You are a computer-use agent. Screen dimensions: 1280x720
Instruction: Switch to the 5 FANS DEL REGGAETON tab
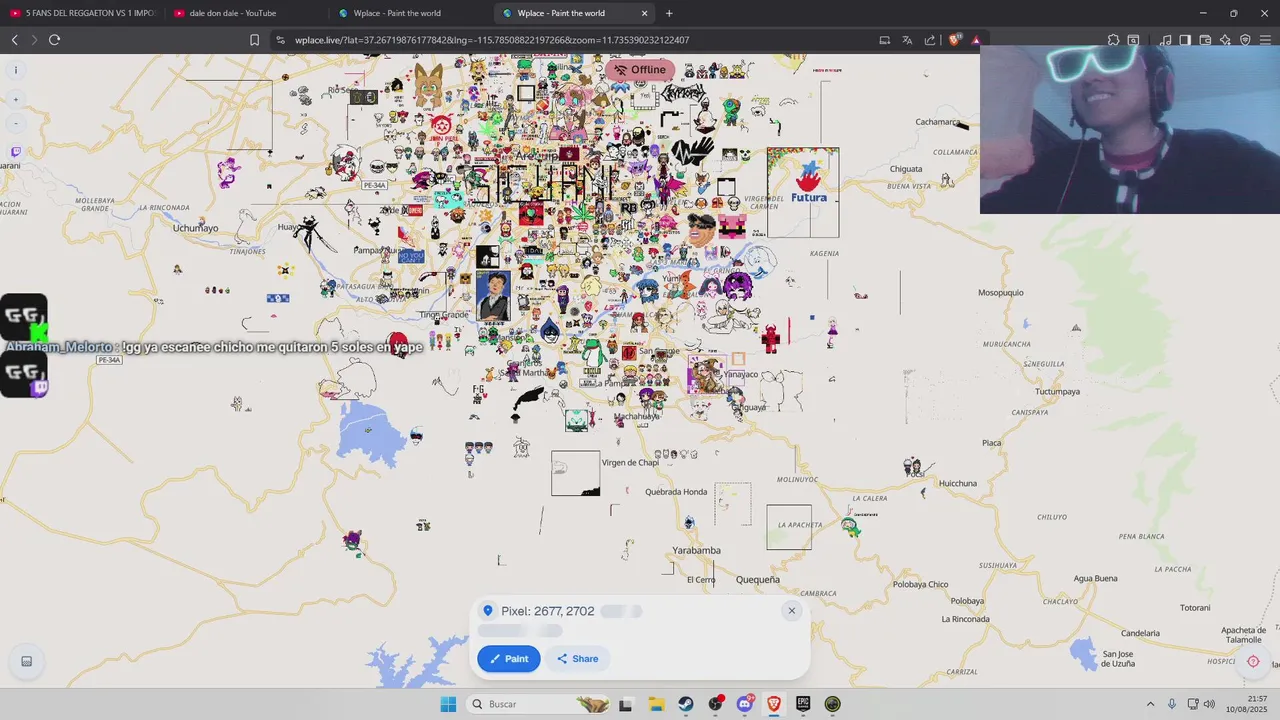pos(82,13)
